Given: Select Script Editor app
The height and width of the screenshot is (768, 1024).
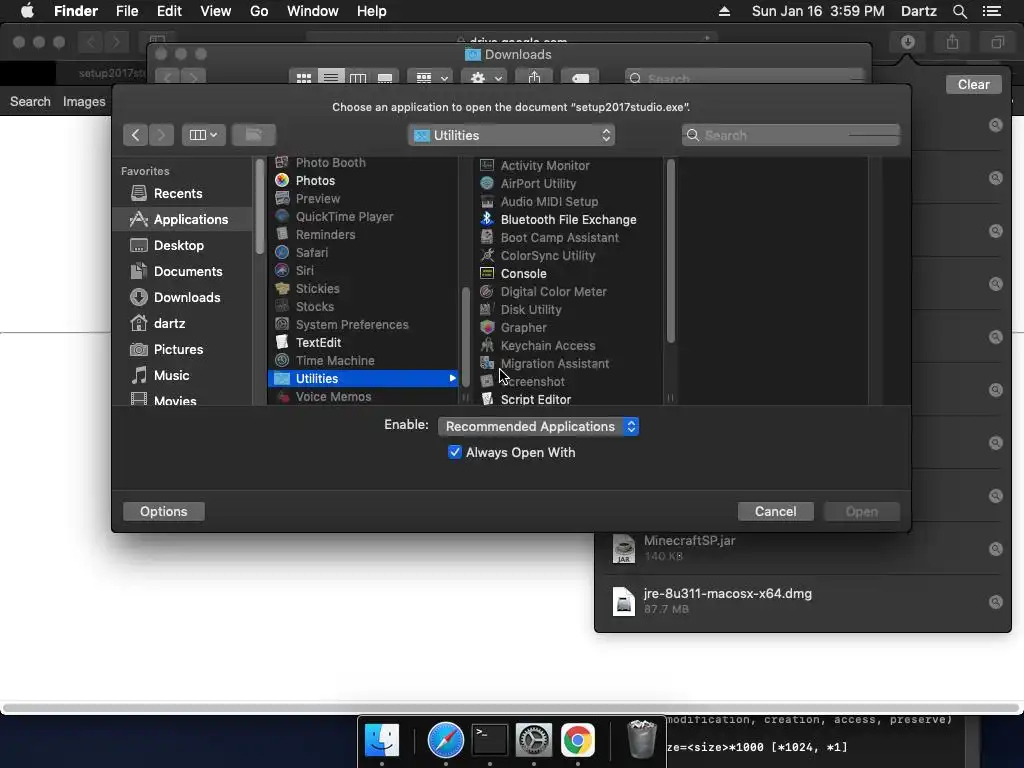Looking at the screenshot, I should tap(536, 399).
